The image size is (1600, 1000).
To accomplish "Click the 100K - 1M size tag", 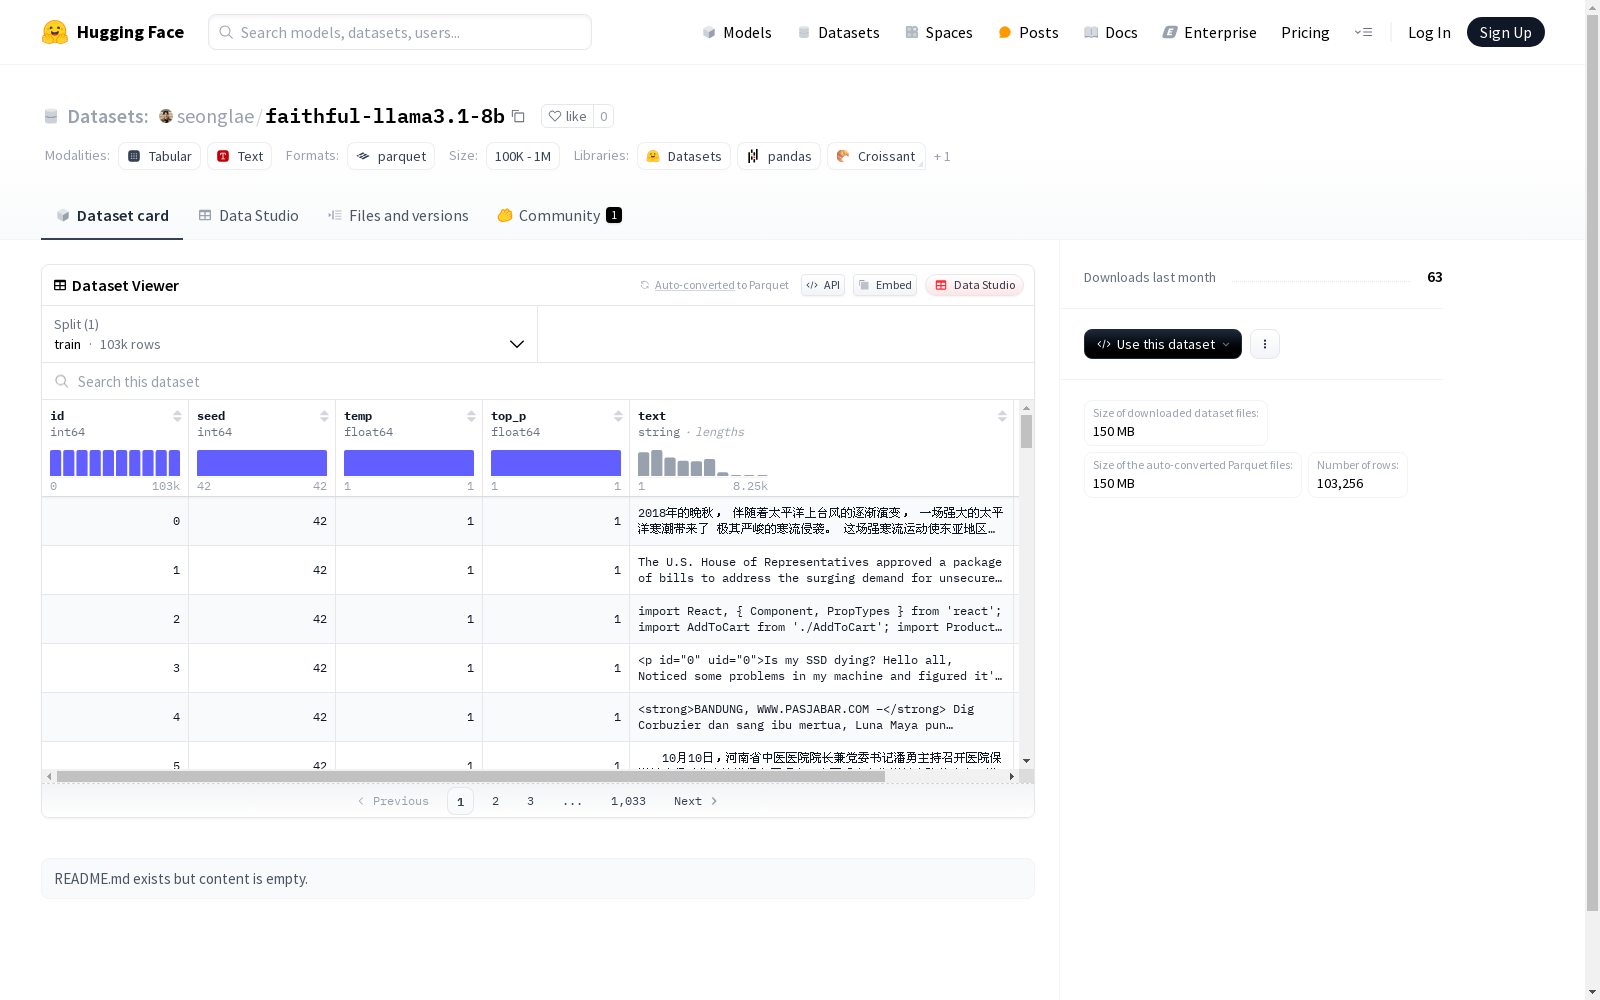I will [x=522, y=156].
